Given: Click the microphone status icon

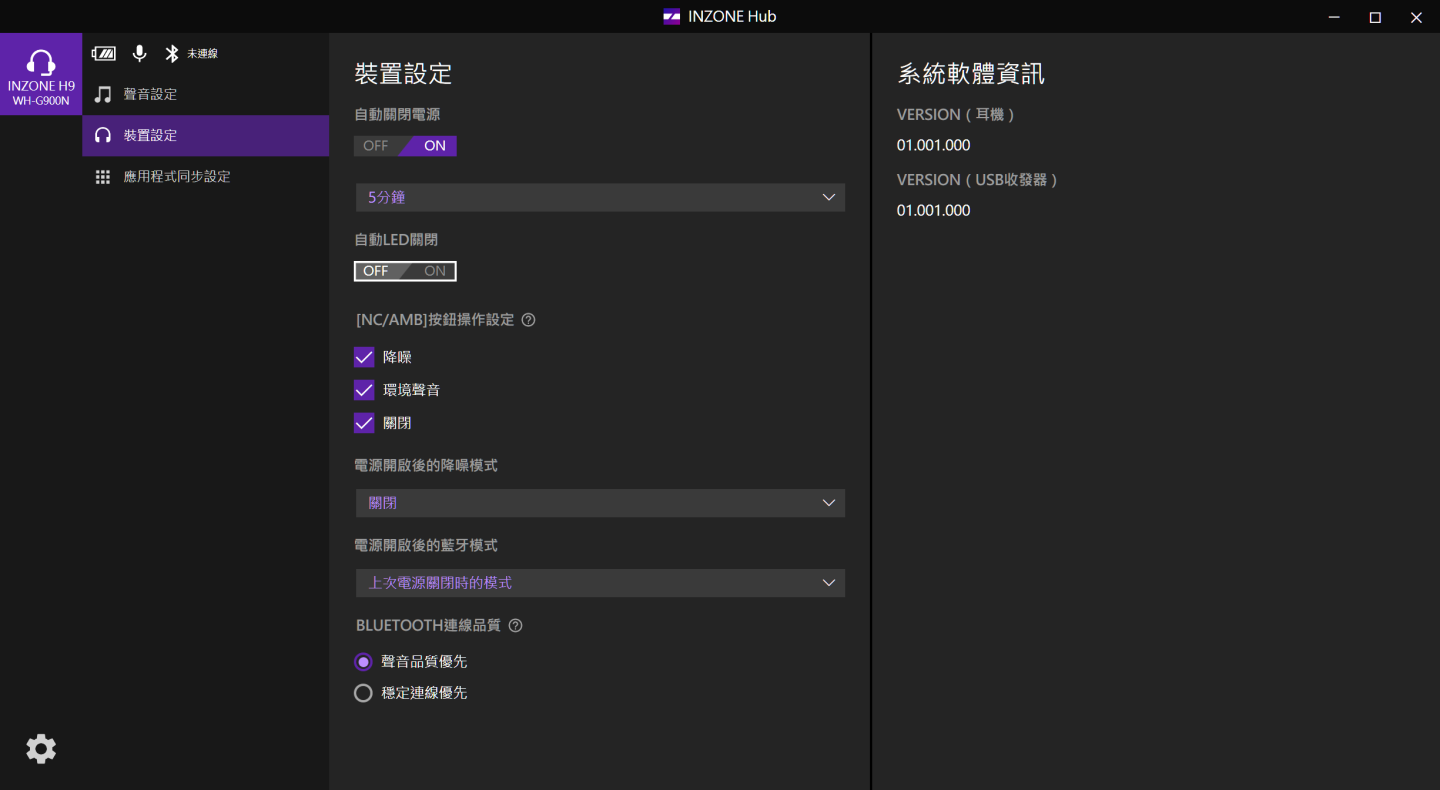Looking at the screenshot, I should pyautogui.click(x=140, y=53).
